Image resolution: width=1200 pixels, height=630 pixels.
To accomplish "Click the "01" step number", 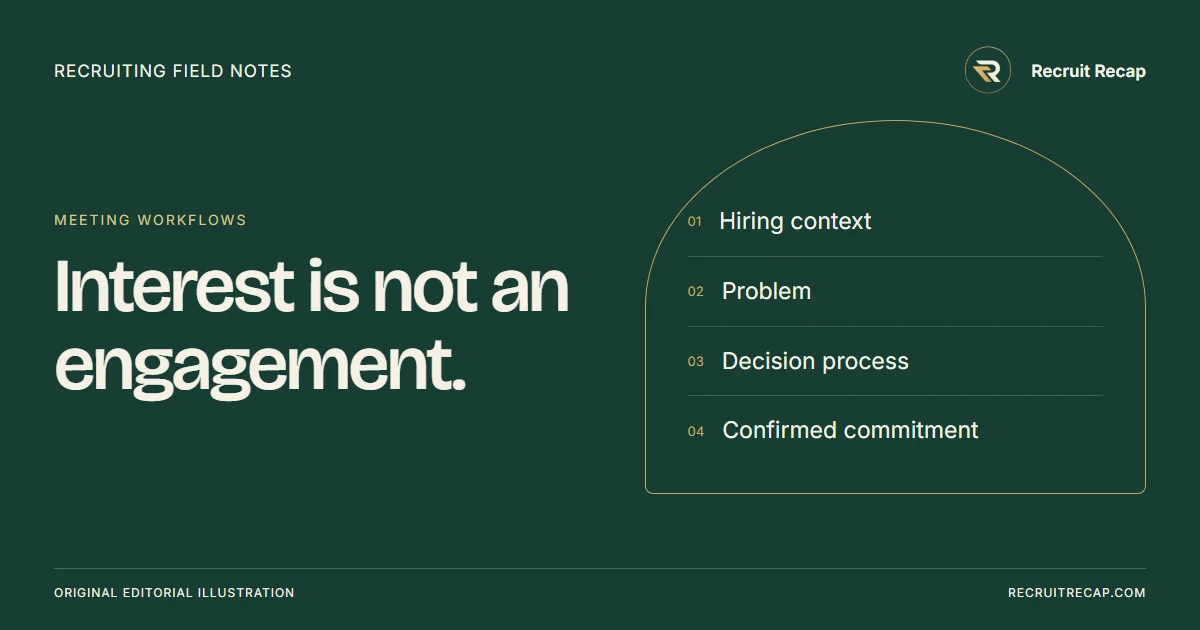I will coord(695,222).
